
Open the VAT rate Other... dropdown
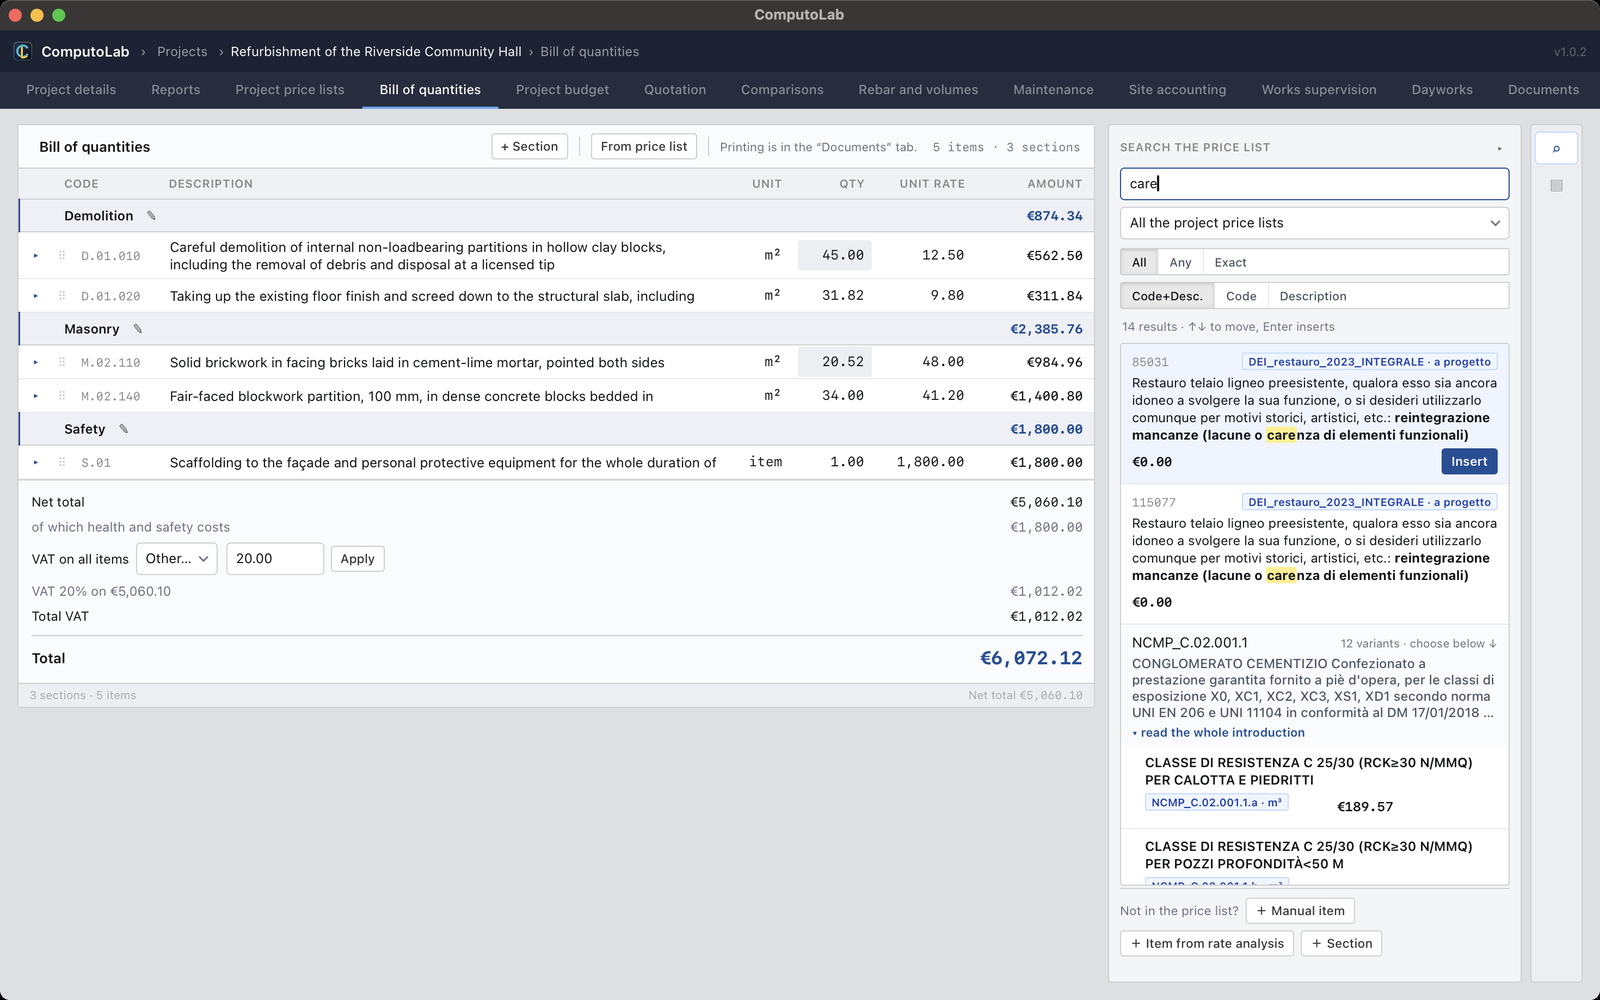point(177,559)
